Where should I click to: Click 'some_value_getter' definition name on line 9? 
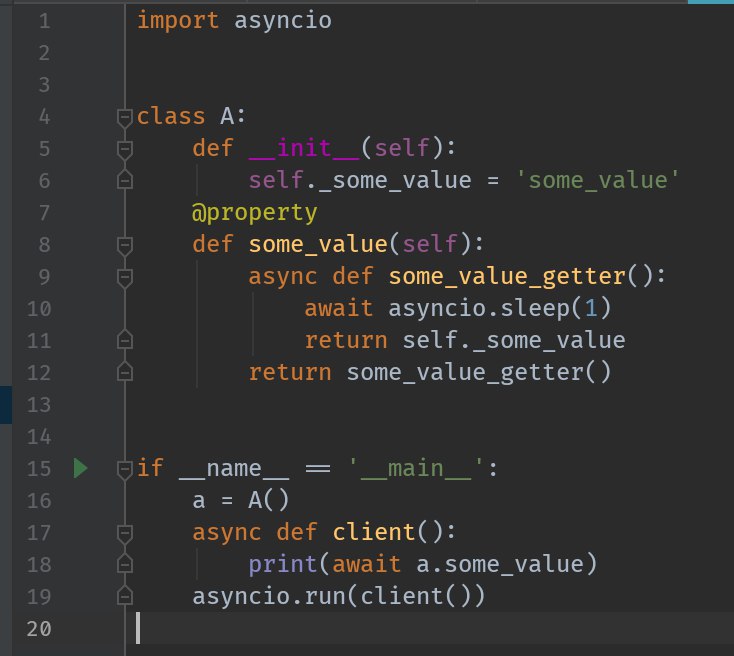click(507, 277)
